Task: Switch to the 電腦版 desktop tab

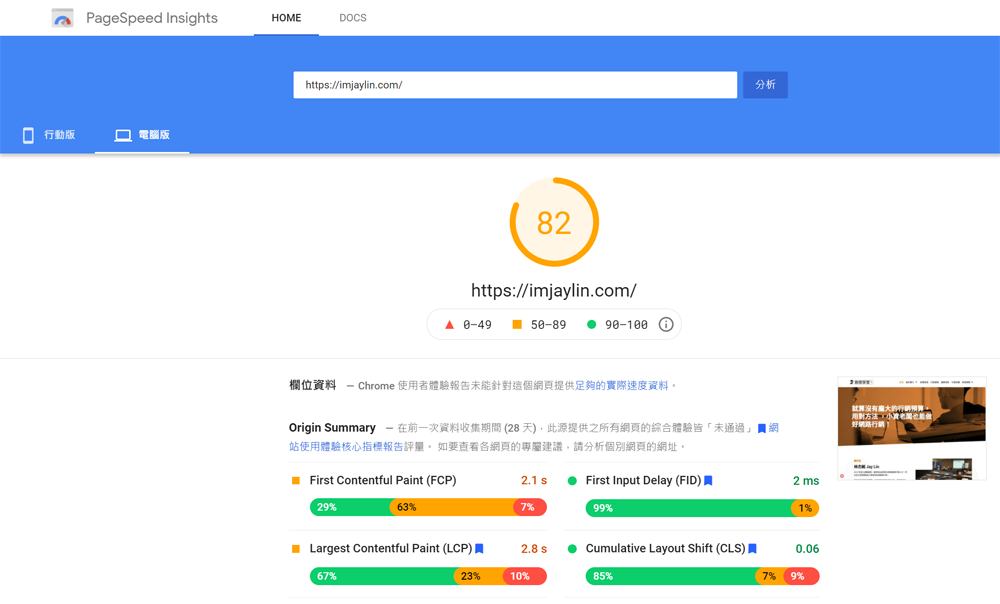Action: click(x=142, y=135)
